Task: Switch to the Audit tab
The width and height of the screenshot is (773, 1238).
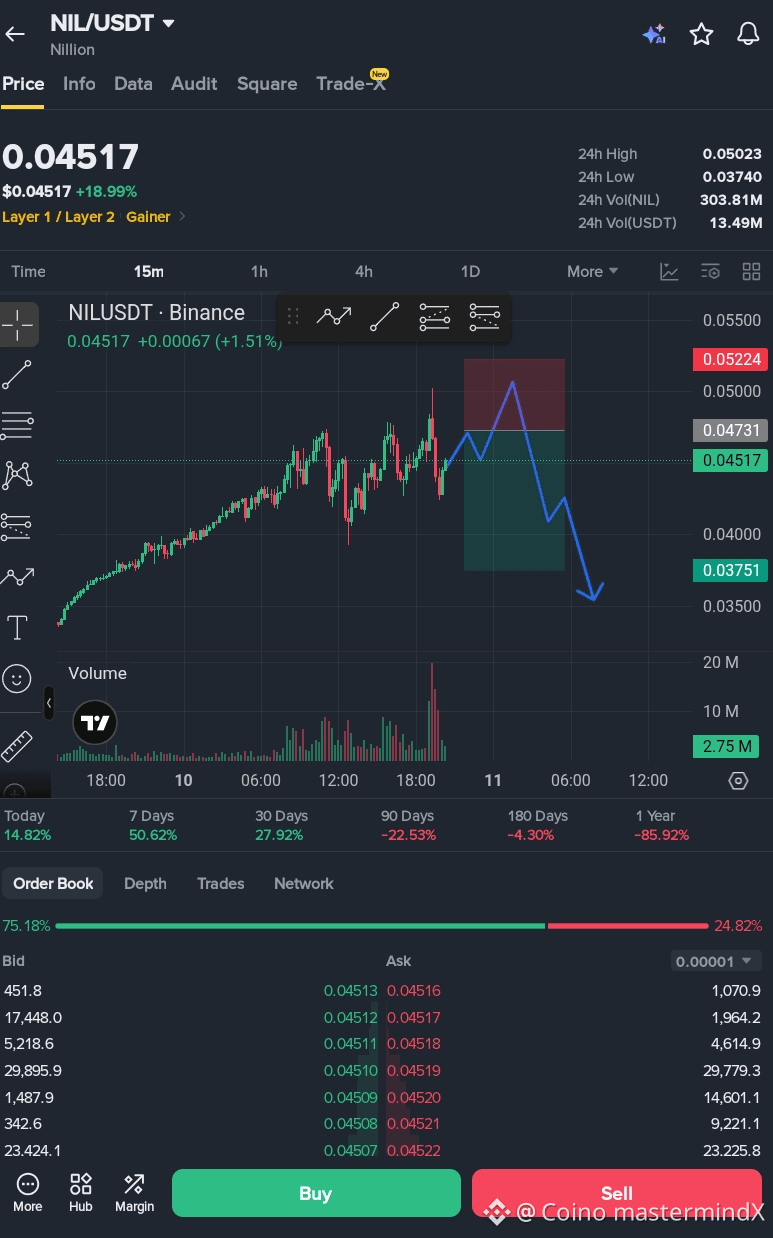Action: click(194, 84)
